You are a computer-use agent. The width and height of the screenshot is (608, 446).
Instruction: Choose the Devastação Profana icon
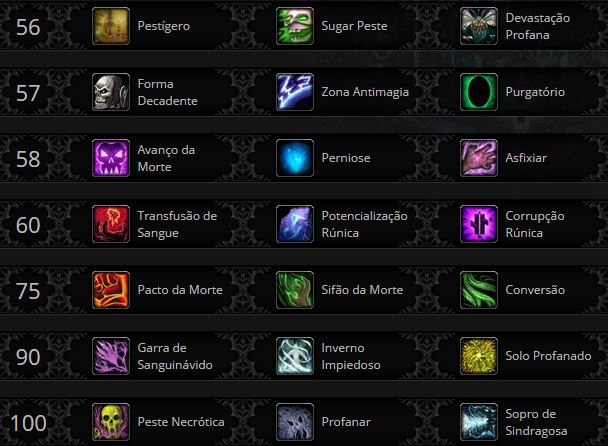(479, 26)
